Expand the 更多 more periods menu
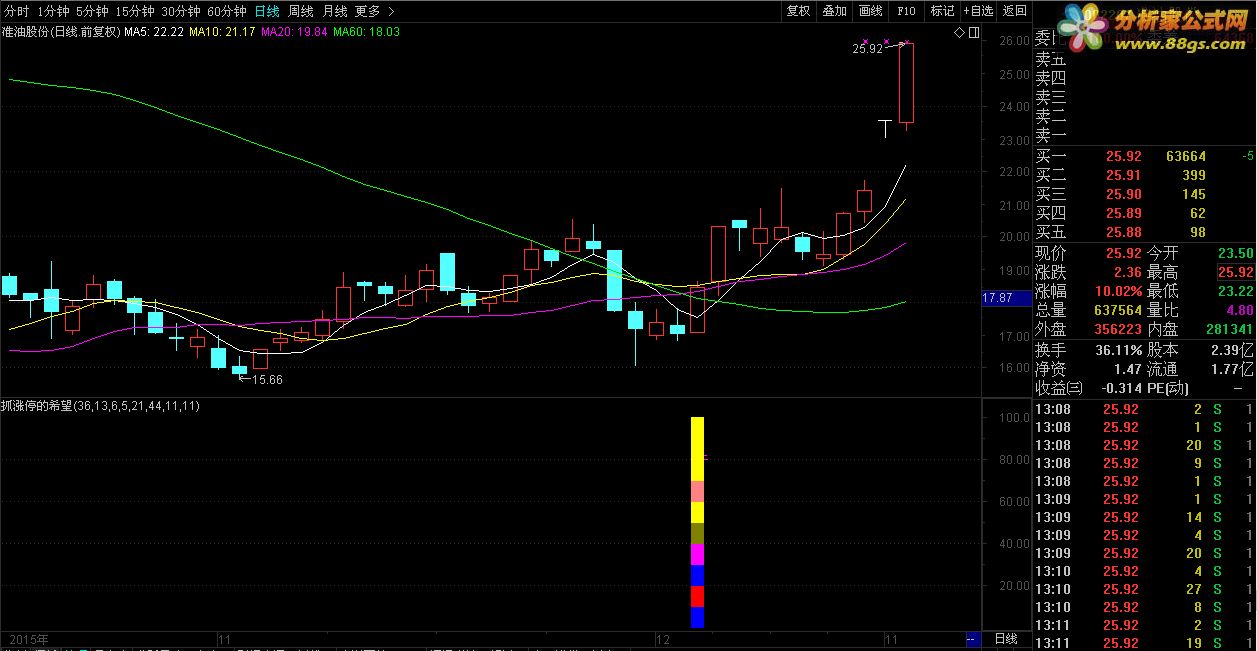Image resolution: width=1257 pixels, height=651 pixels. [x=374, y=11]
